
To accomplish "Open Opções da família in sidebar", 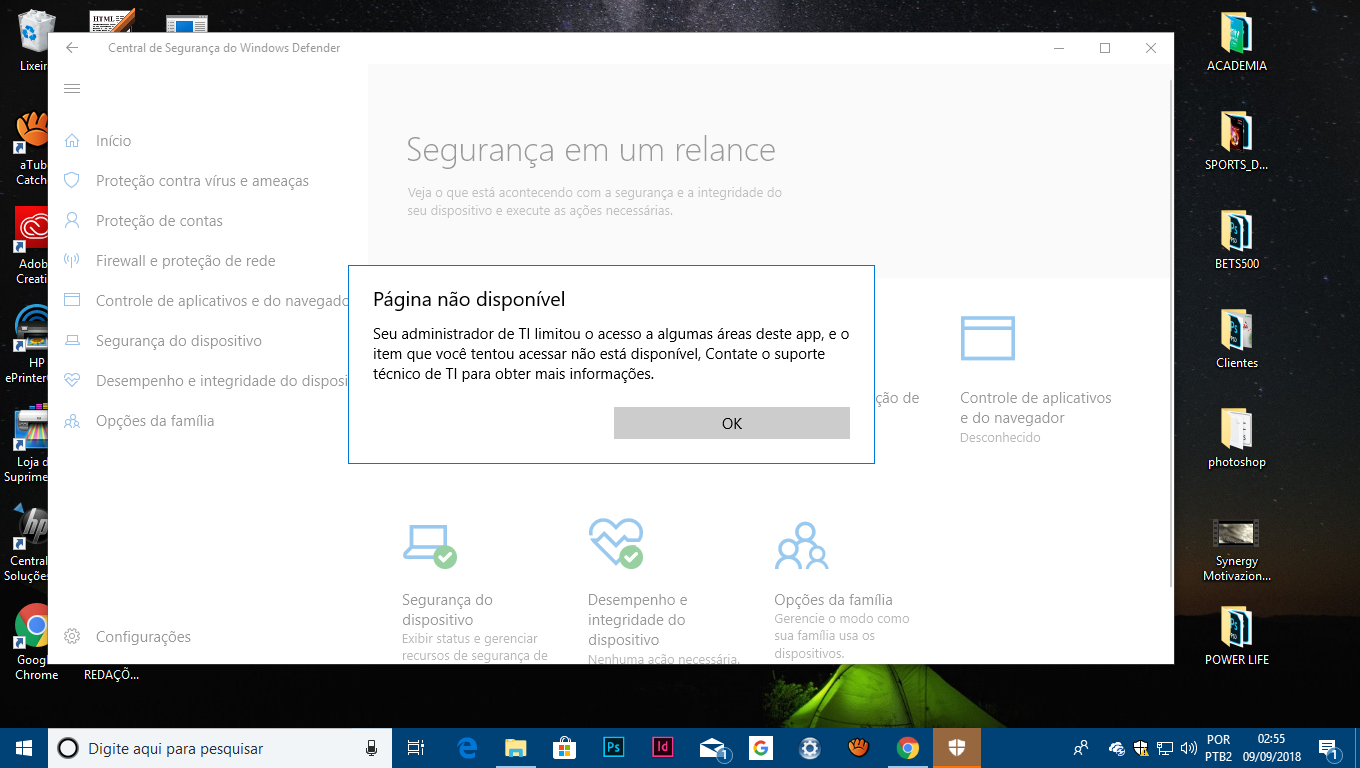I will [155, 421].
